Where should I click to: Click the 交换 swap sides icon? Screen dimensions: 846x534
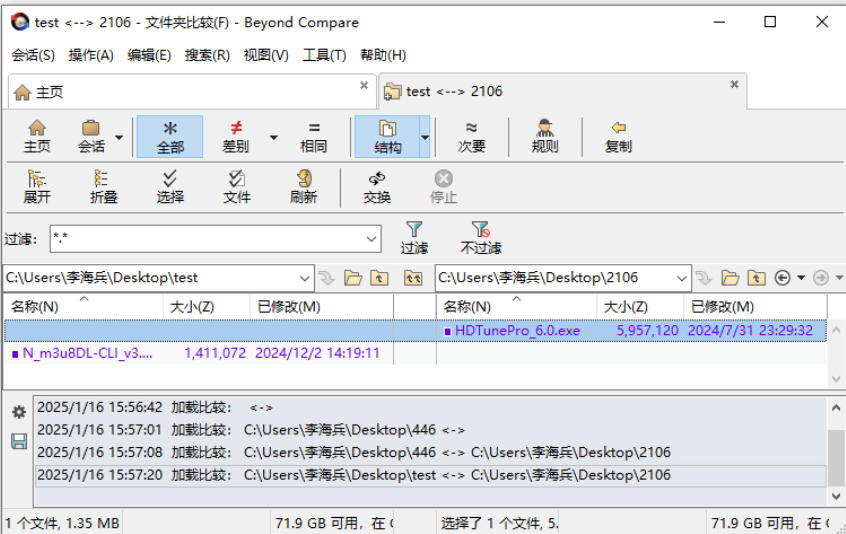(x=377, y=187)
